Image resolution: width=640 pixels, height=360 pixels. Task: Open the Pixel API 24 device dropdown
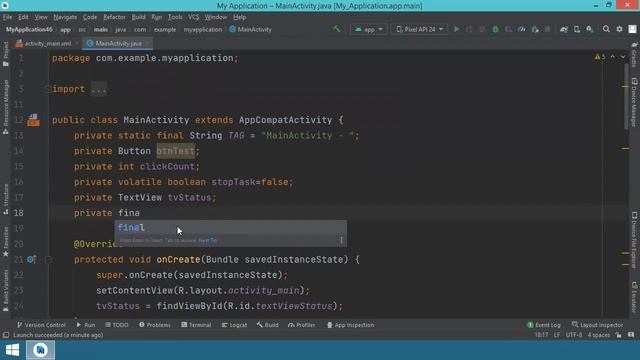click(420, 29)
